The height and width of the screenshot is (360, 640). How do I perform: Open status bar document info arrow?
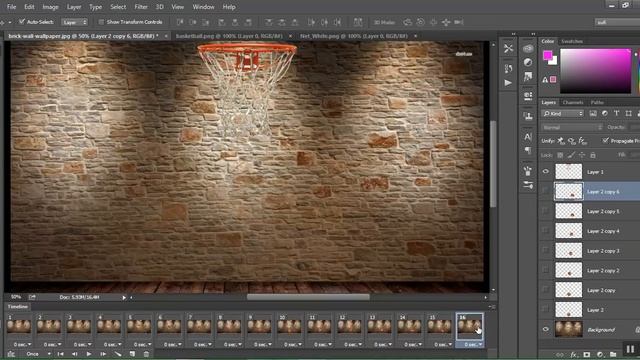124,298
